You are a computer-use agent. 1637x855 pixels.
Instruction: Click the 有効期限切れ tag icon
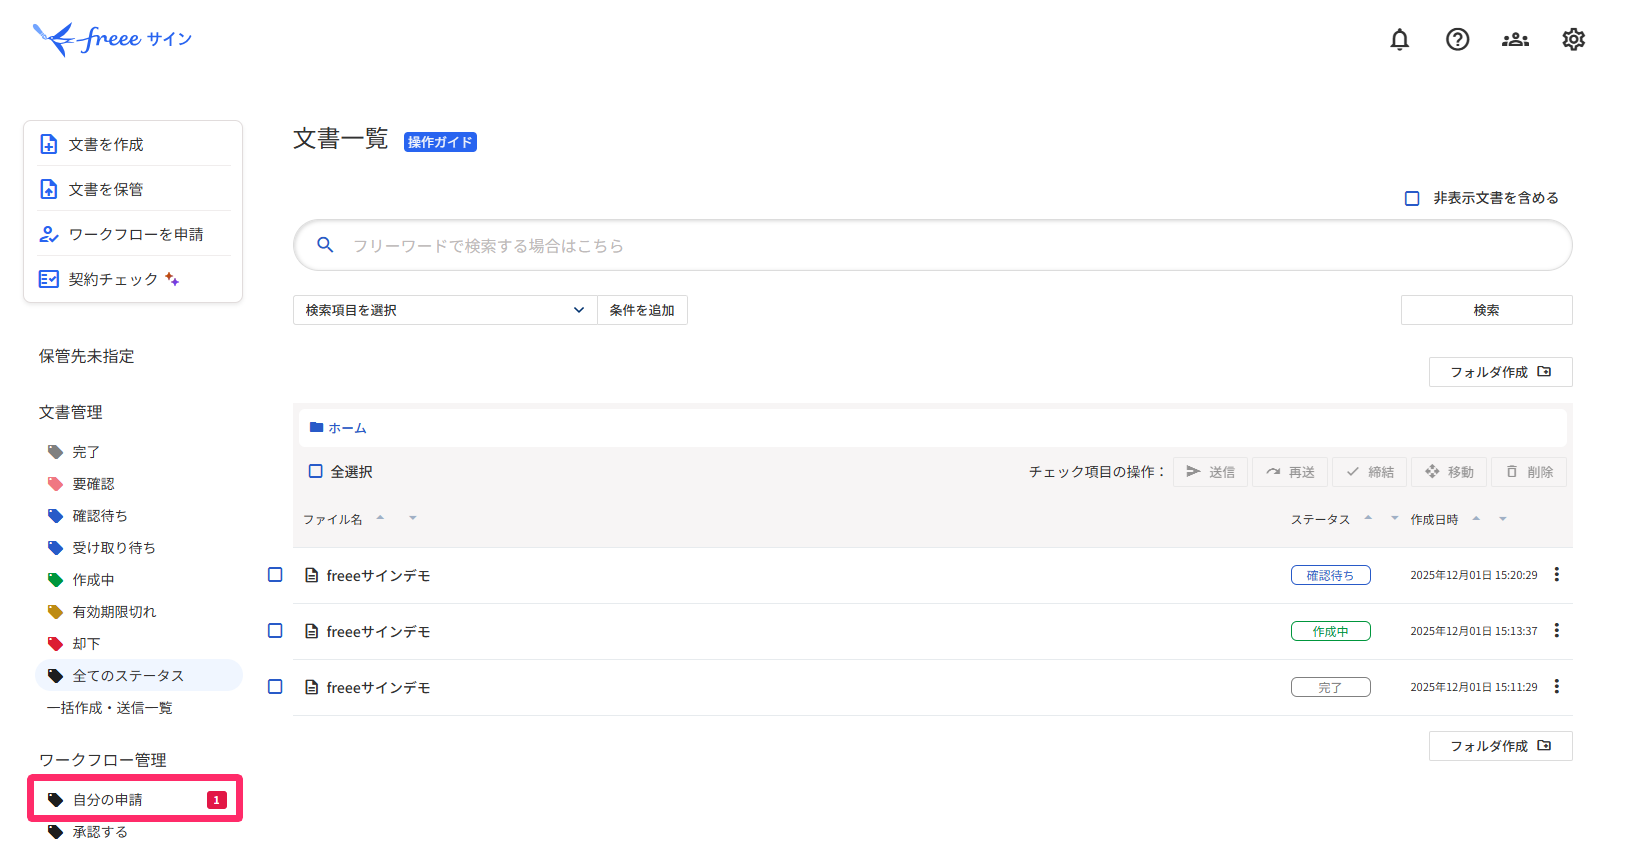[x=55, y=612]
